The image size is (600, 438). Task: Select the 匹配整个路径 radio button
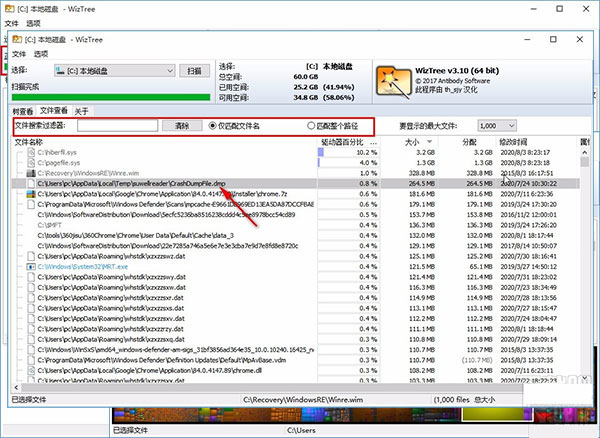click(x=311, y=125)
